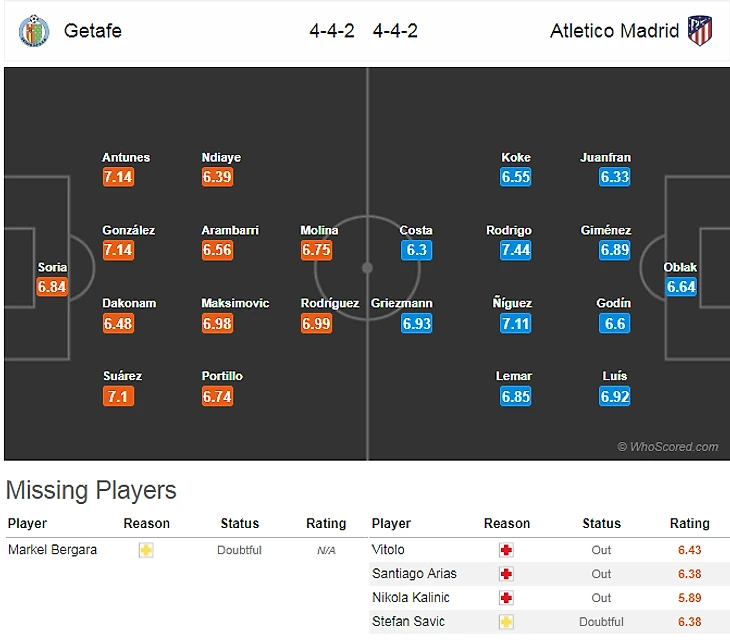Click the Getafe Rating column header

click(x=325, y=524)
